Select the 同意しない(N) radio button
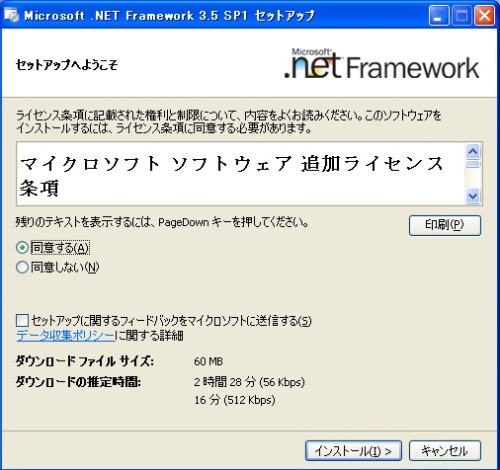 pos(22,267)
